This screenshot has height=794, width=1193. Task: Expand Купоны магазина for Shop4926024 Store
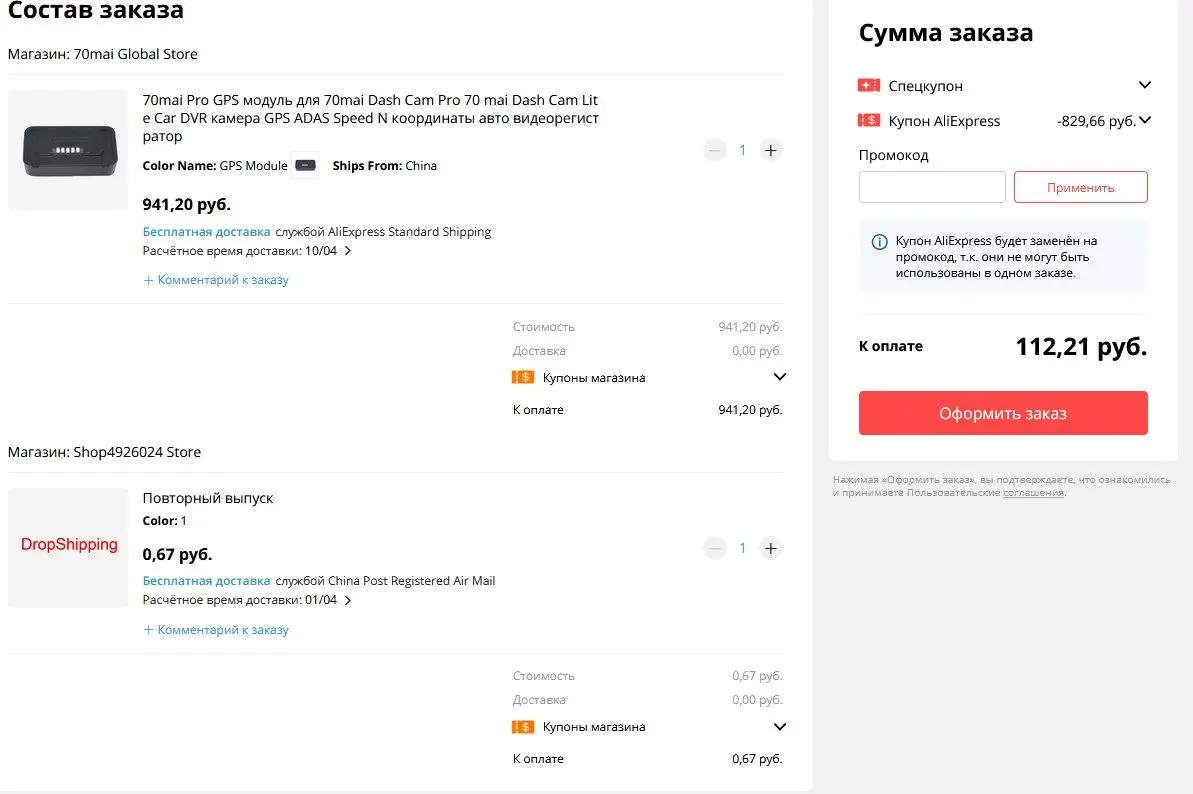[779, 726]
